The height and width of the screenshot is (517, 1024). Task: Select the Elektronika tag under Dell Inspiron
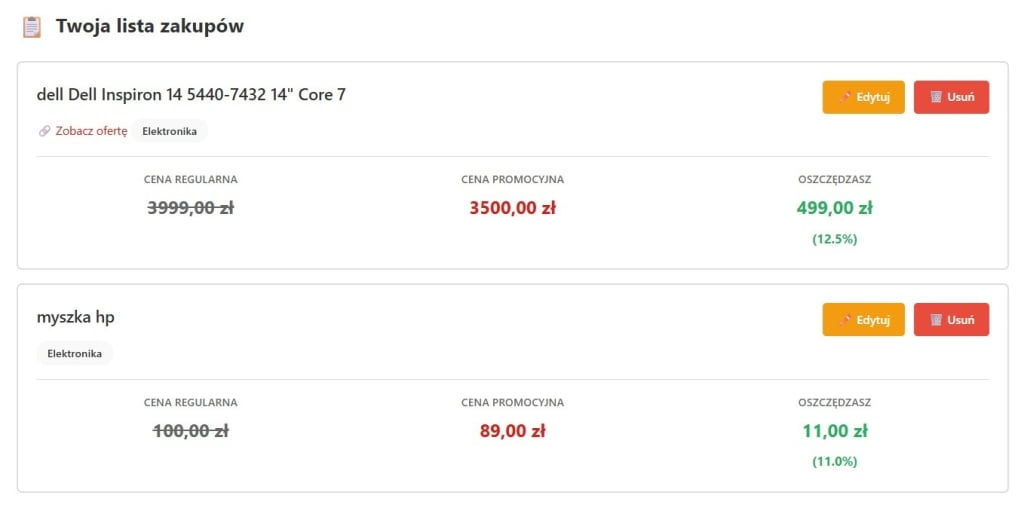point(169,131)
